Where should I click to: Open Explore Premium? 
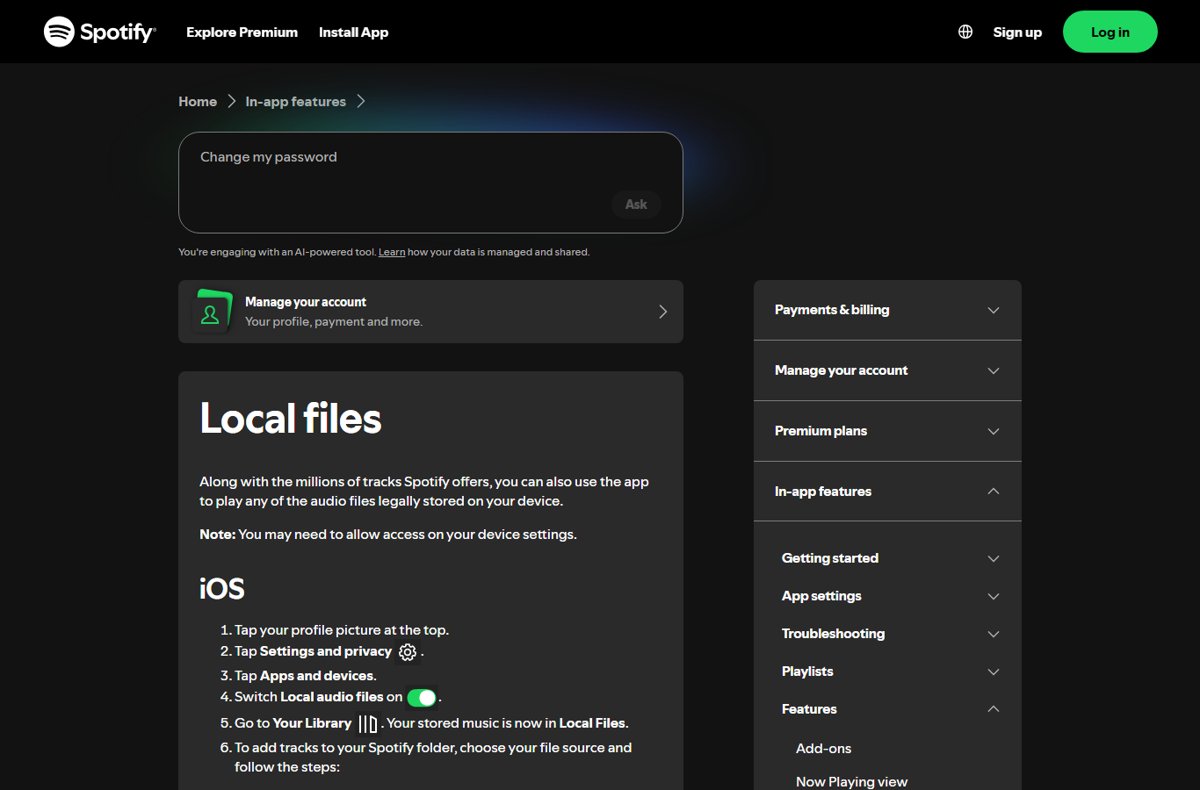click(242, 32)
